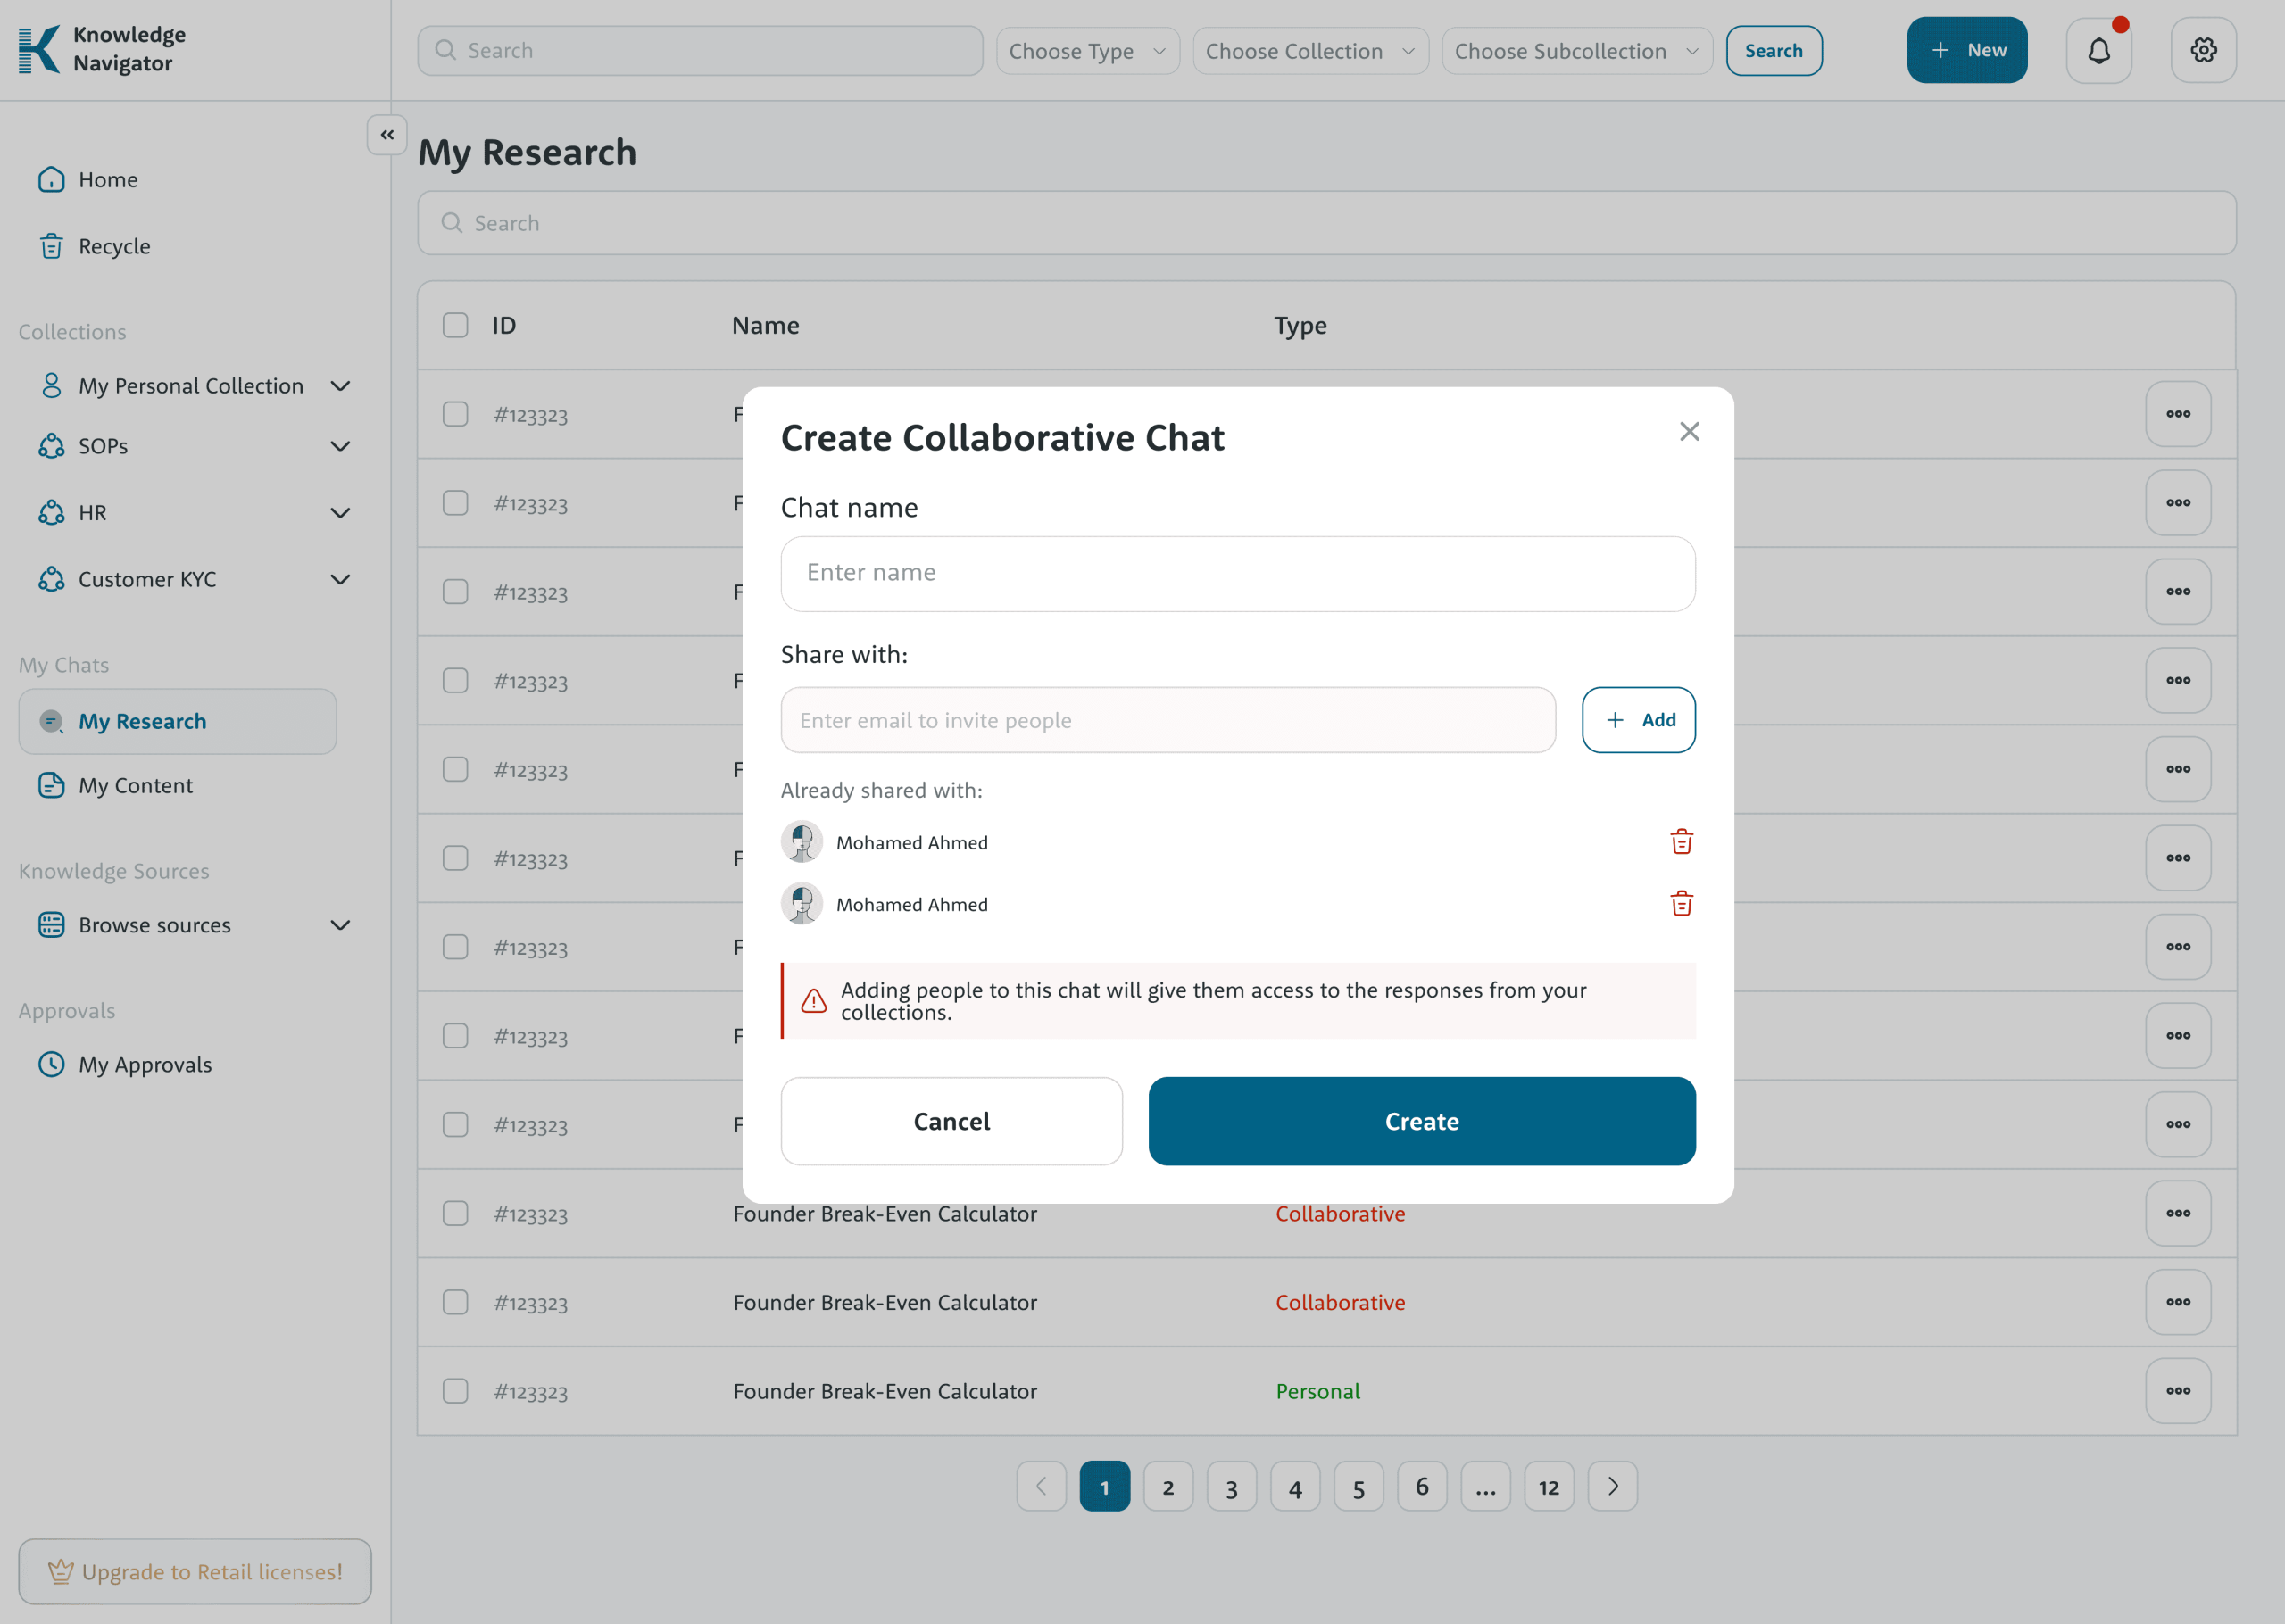Click the Create button in dialog
The image size is (2285, 1624).
(1421, 1121)
